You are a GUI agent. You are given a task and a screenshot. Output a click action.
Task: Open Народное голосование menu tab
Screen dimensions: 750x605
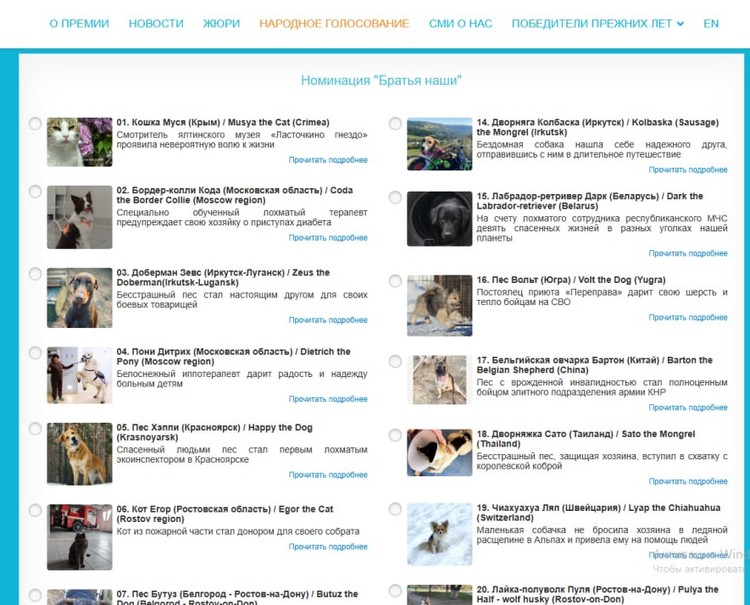pos(334,23)
